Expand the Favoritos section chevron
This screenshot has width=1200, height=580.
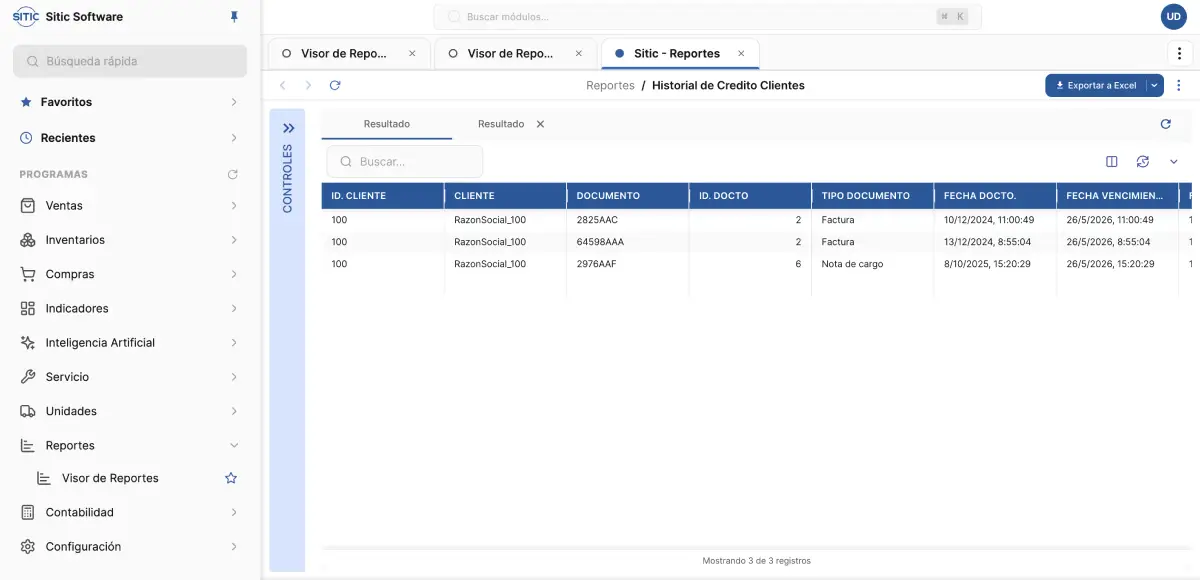234,102
